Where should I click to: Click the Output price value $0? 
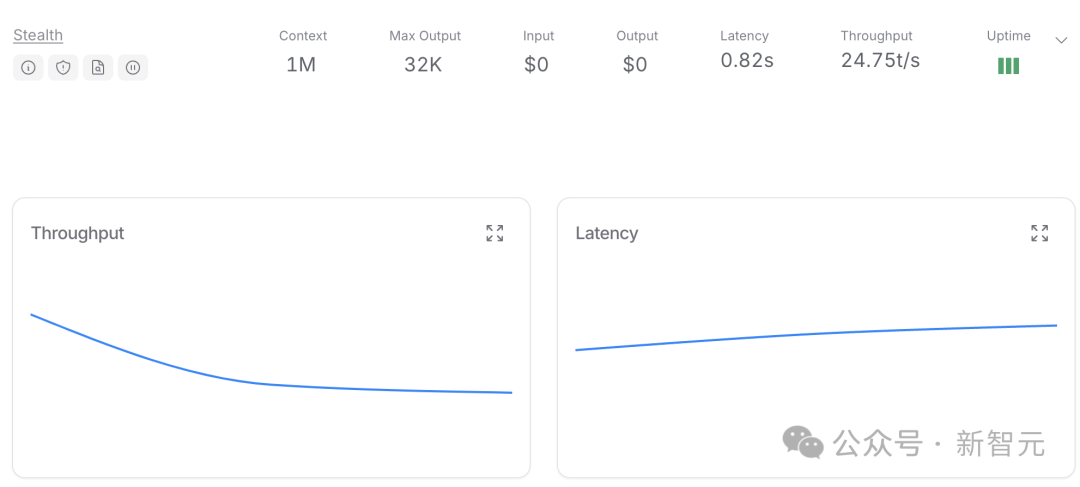[635, 65]
